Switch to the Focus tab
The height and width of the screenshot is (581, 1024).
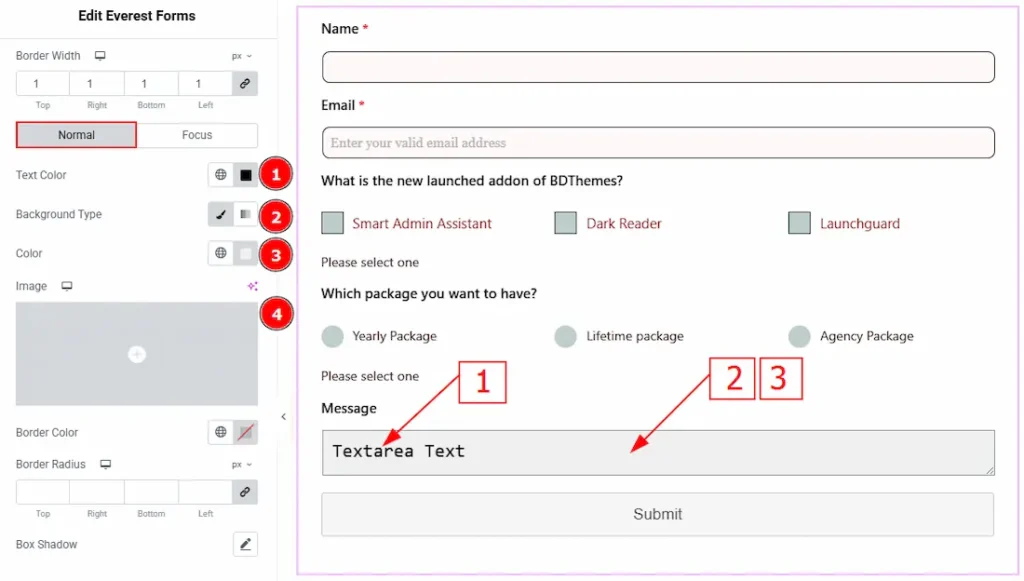click(197, 135)
